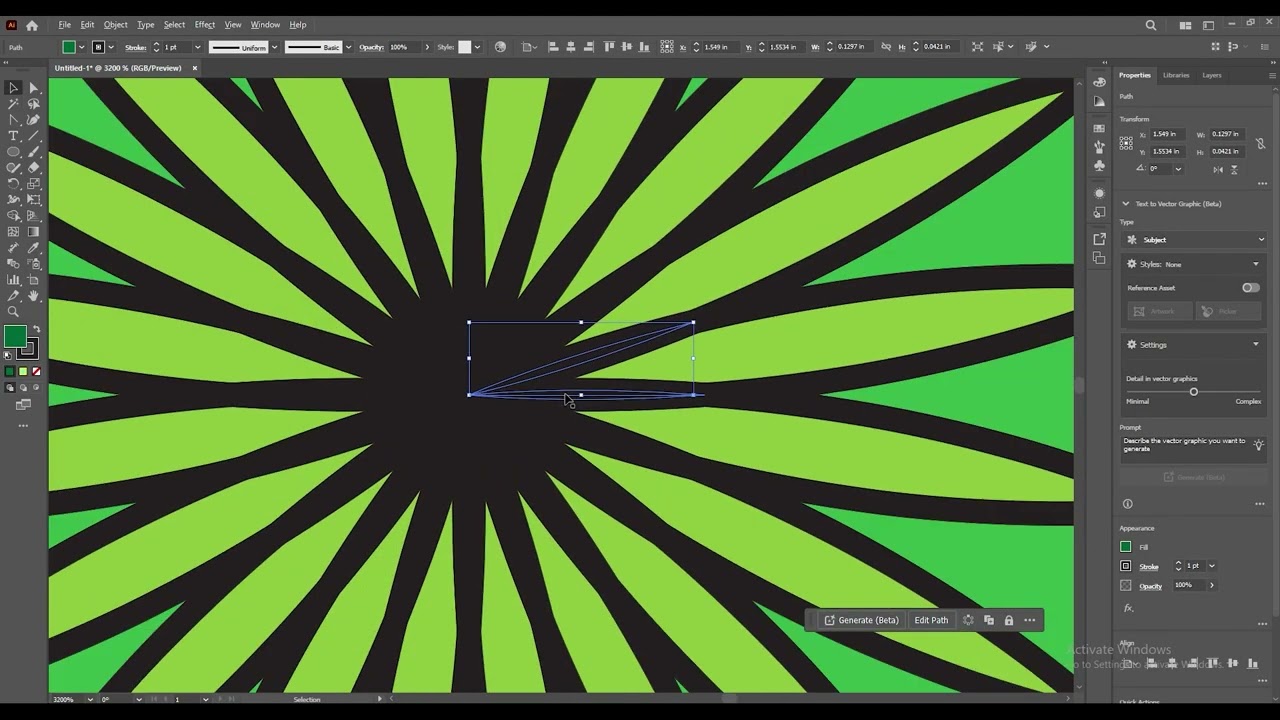Adjust the Detail in vector graphics slider
The image size is (1280, 720).
1193,392
